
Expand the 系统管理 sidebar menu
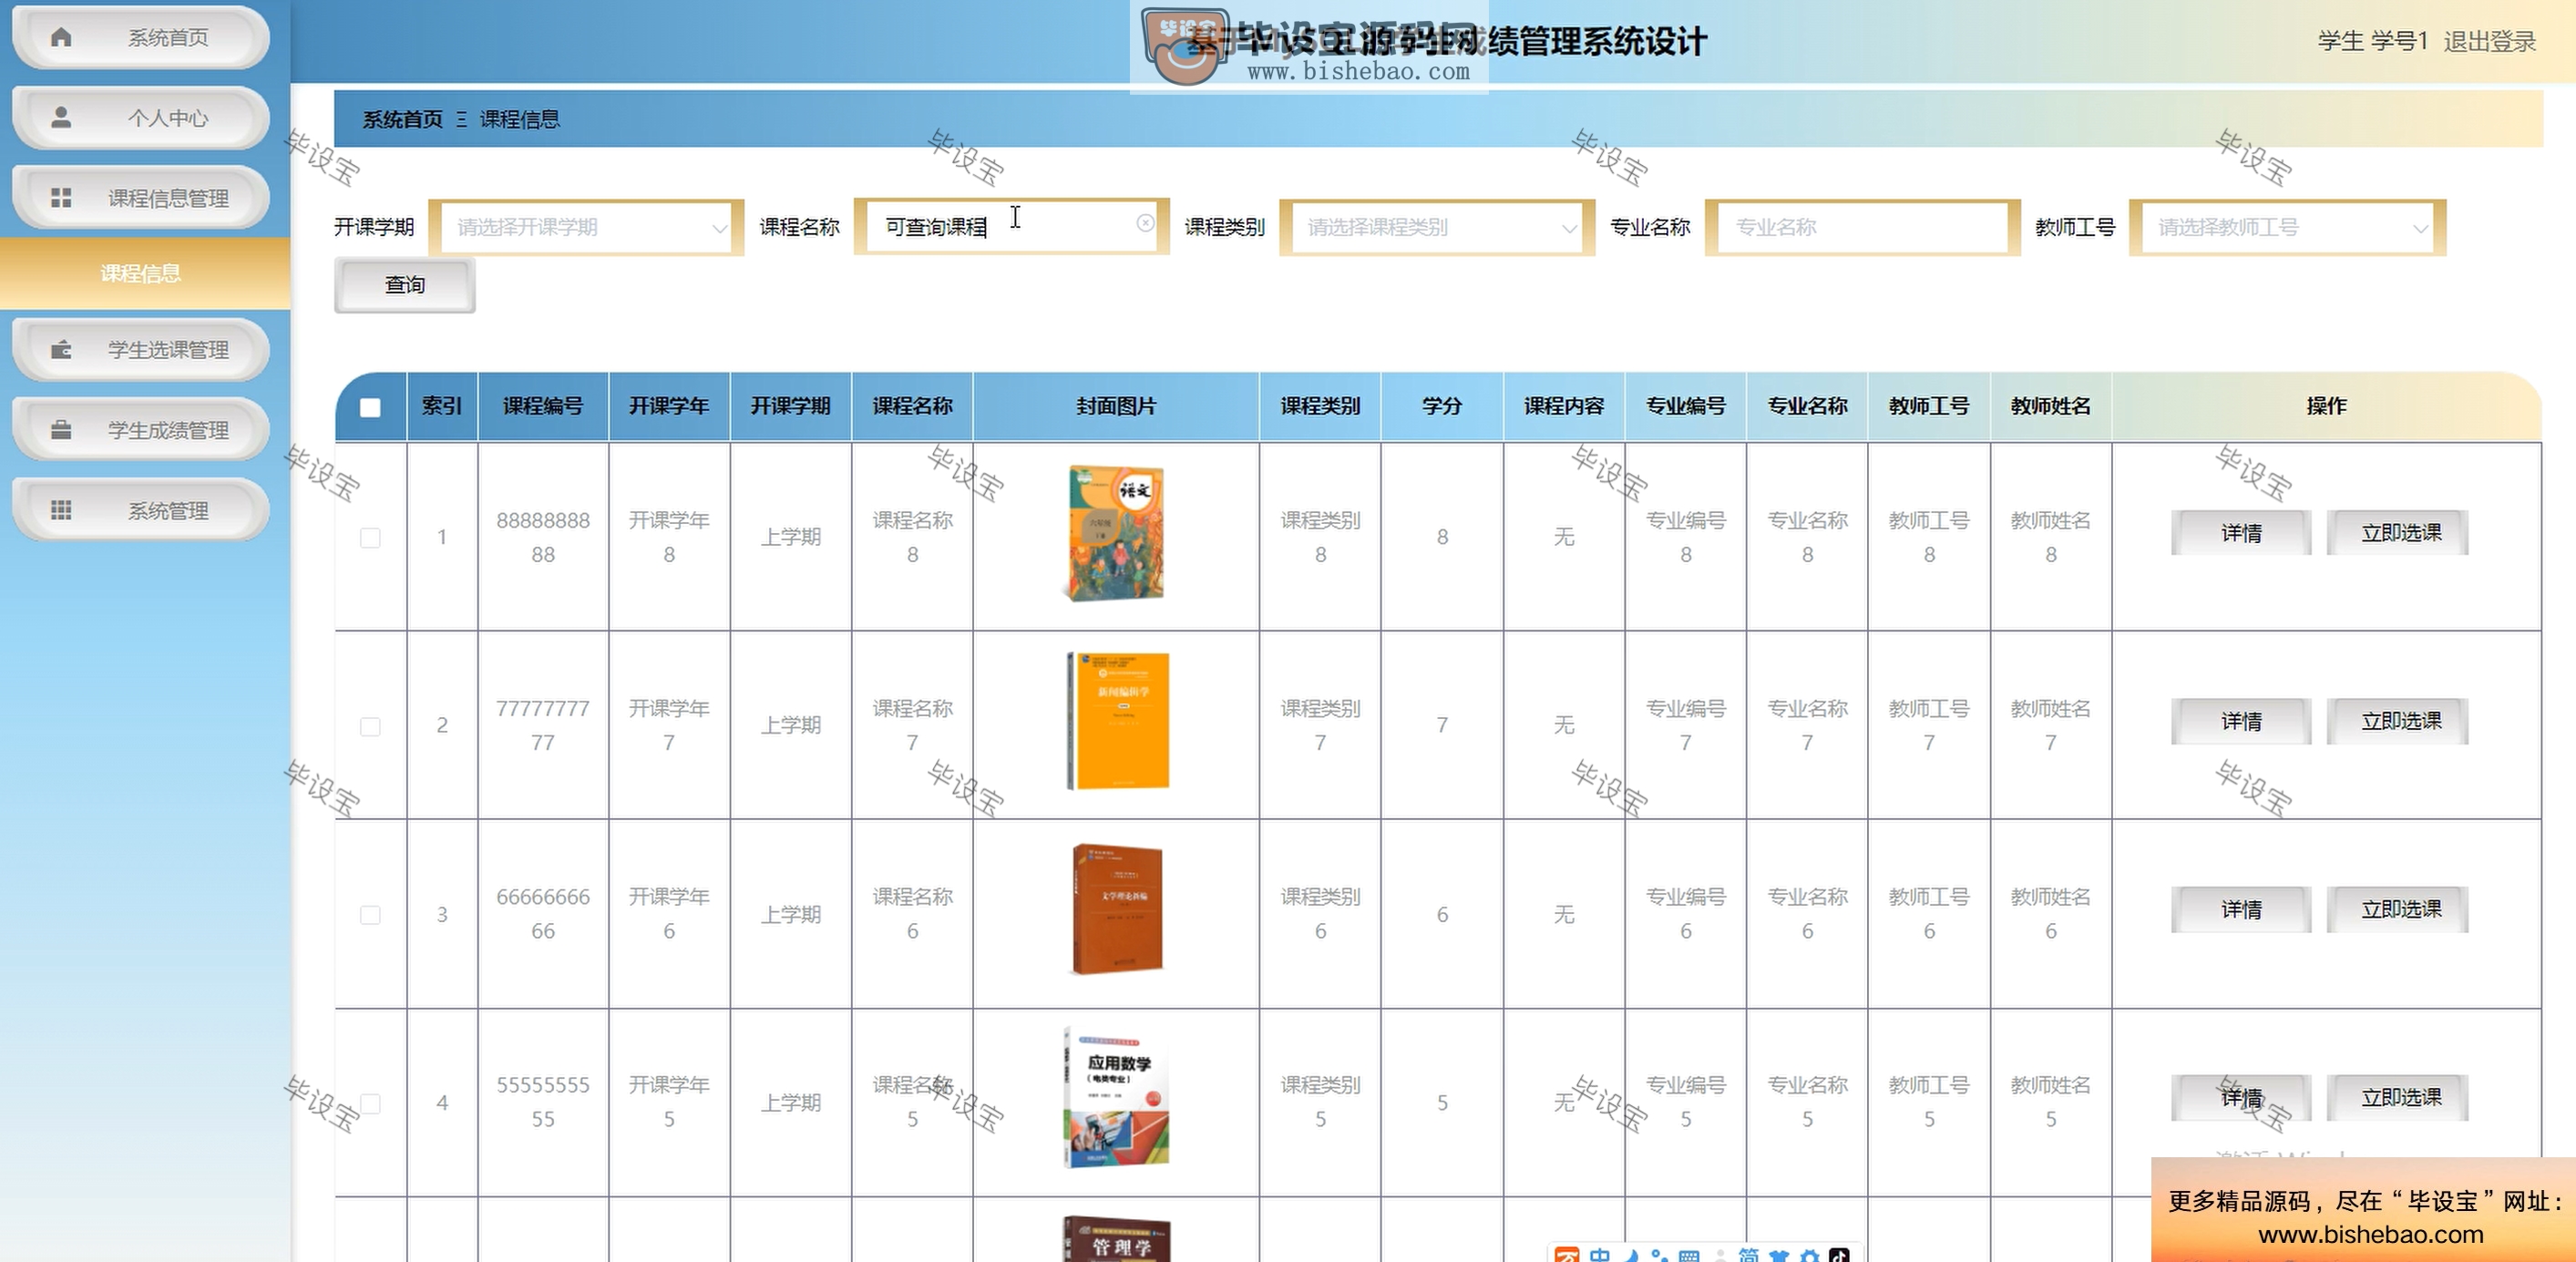tap(140, 510)
